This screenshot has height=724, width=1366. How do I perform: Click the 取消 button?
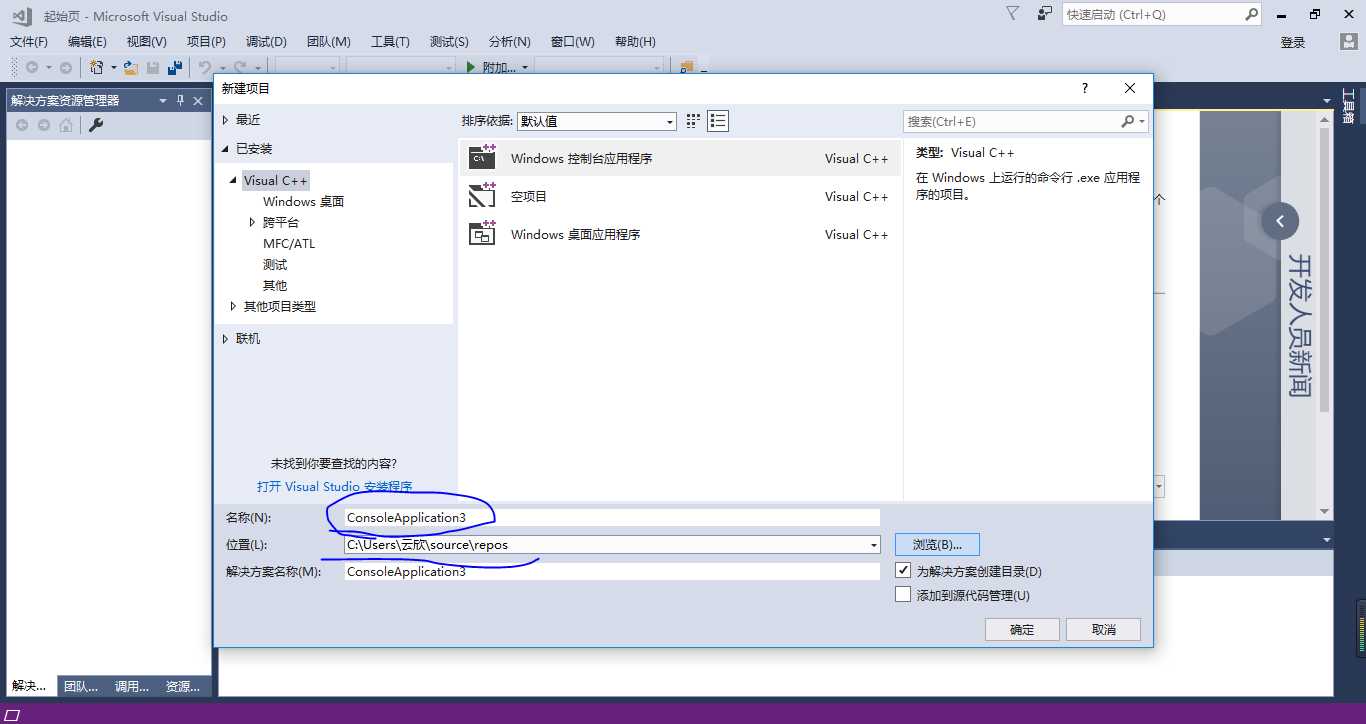pyautogui.click(x=1104, y=629)
